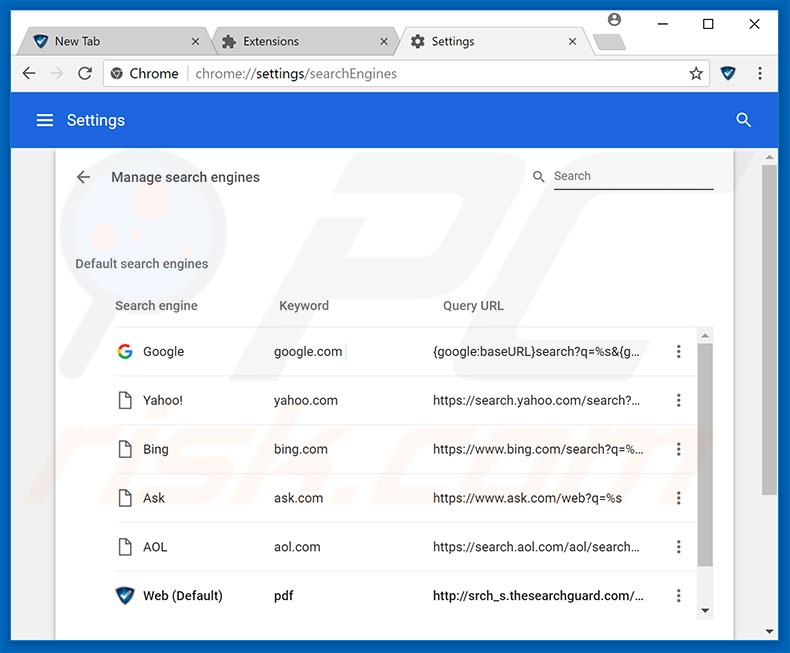Click the page scrollbar down arrow
The width and height of the screenshot is (790, 653).
769,631
